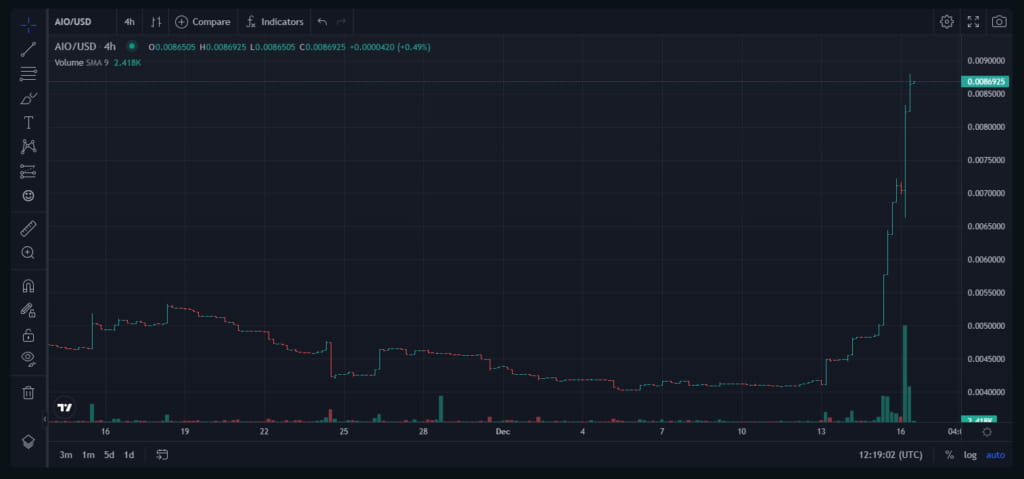Viewport: 1024px width, 479px height.
Task: Click the green market status dot
Action: 132,46
